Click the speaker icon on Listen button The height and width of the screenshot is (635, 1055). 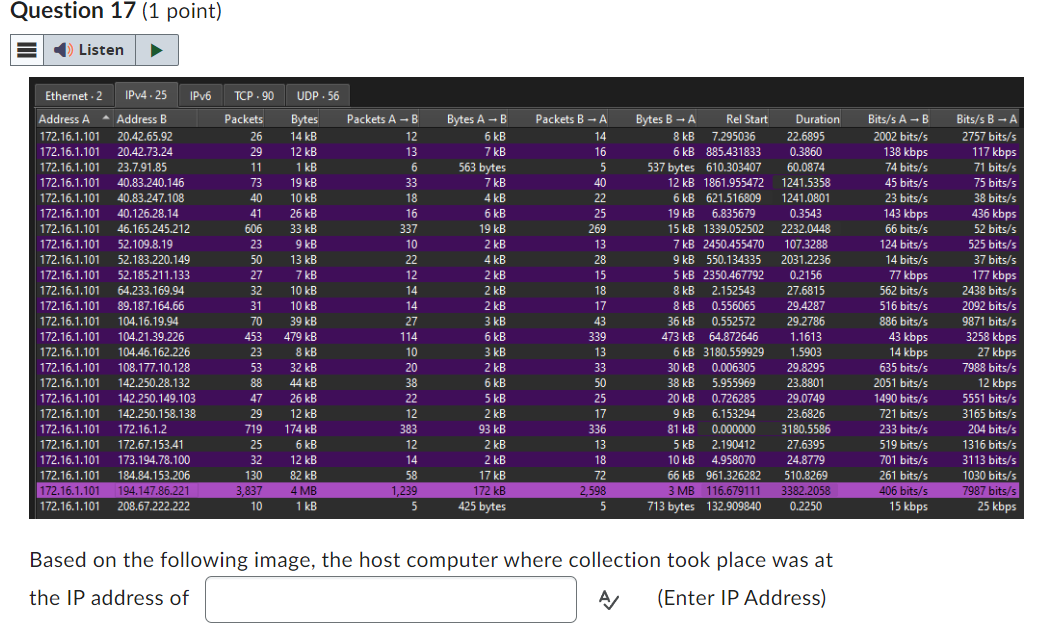(61, 50)
